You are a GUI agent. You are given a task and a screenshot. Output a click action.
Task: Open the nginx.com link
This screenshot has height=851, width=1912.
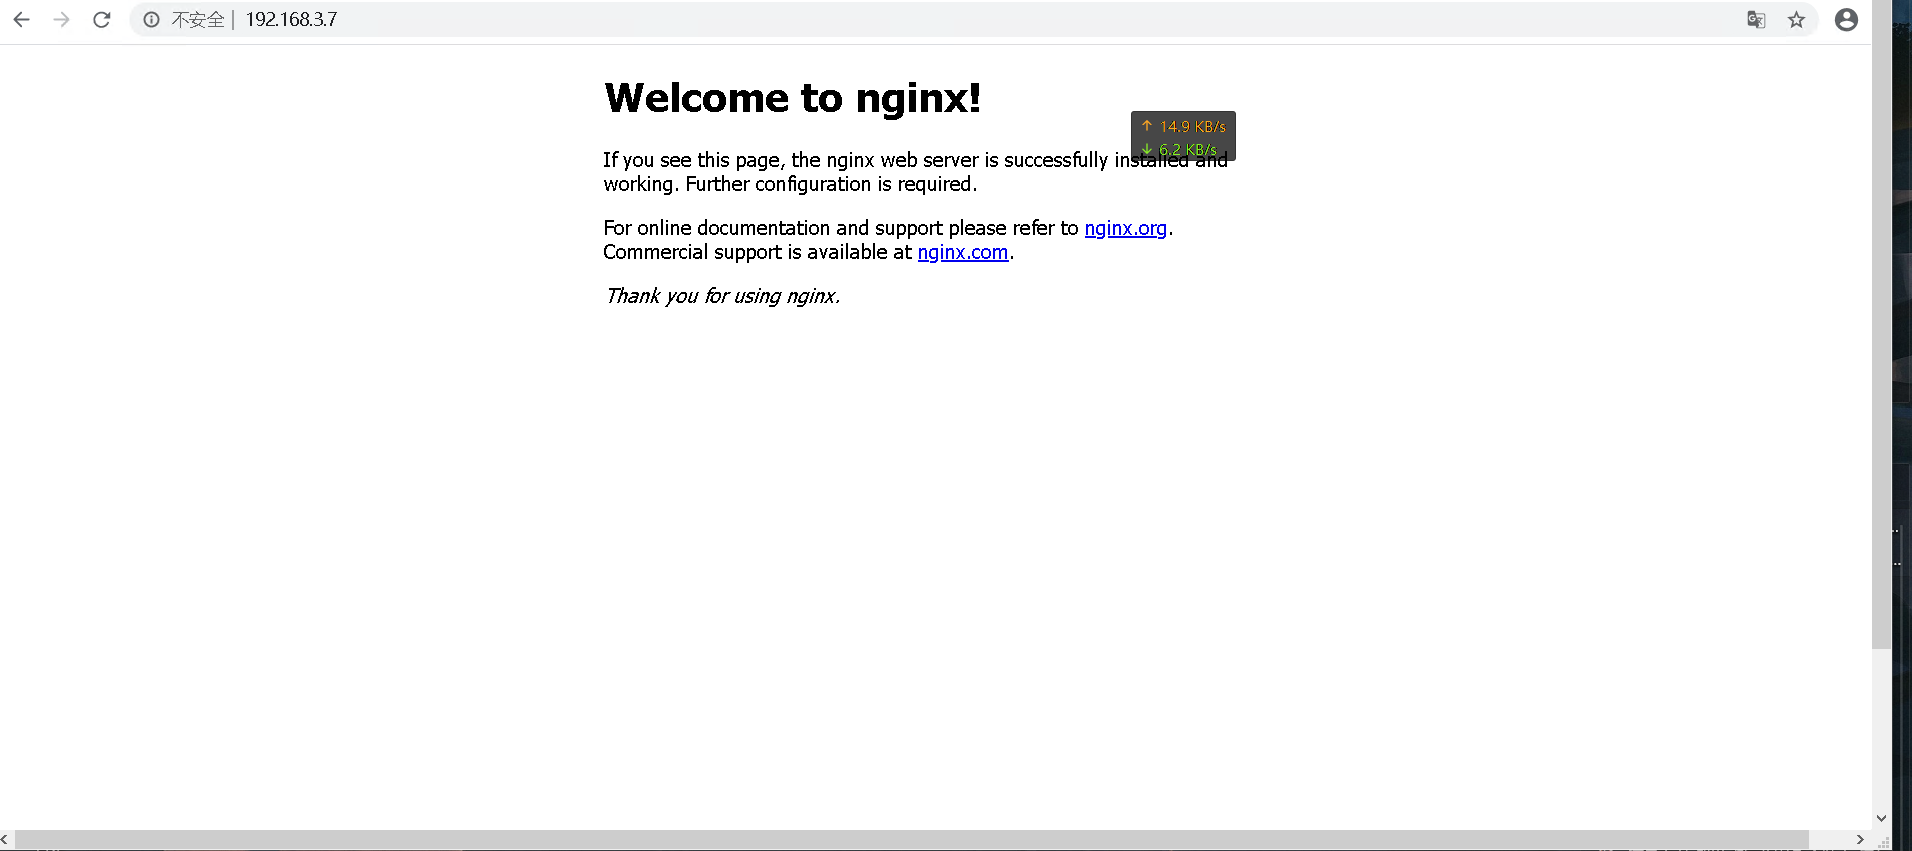coord(962,252)
